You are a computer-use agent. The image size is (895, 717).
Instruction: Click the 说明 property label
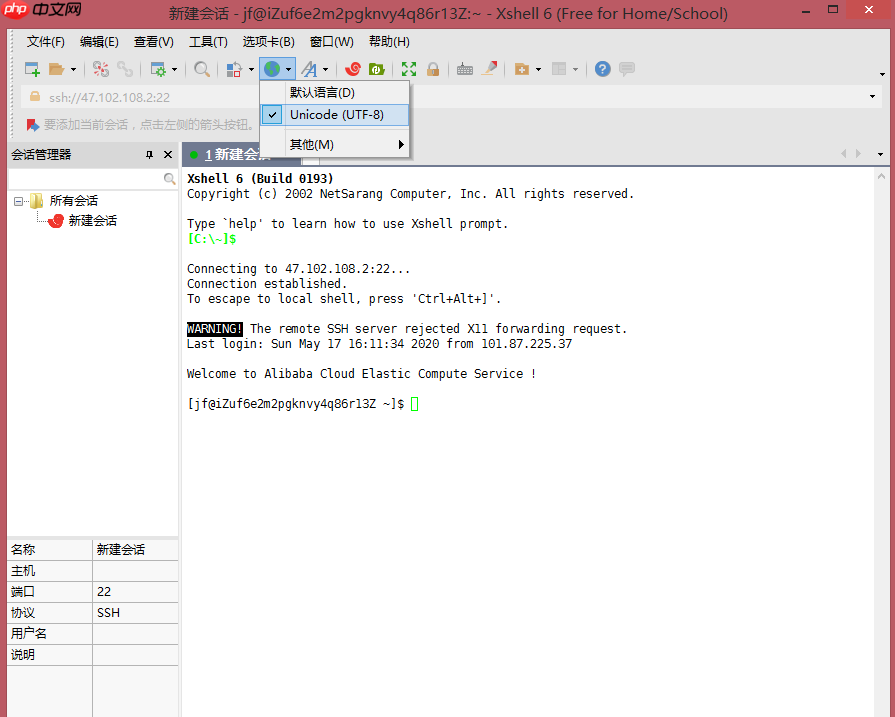tap(23, 655)
